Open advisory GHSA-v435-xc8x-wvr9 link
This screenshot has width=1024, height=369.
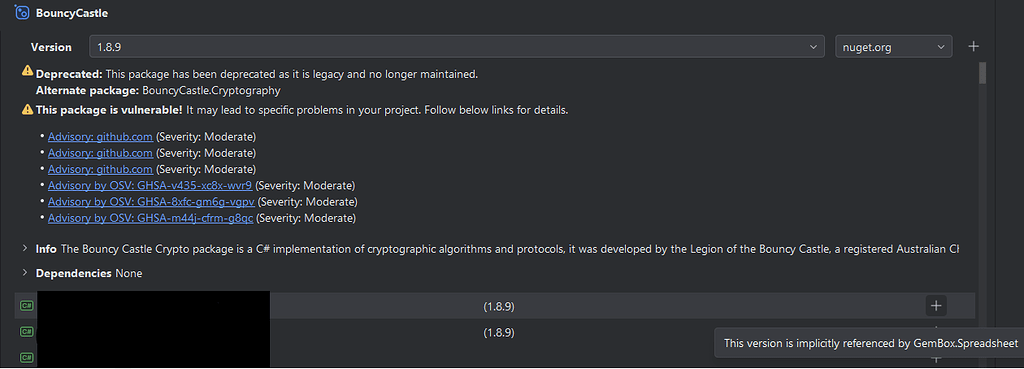(x=150, y=185)
